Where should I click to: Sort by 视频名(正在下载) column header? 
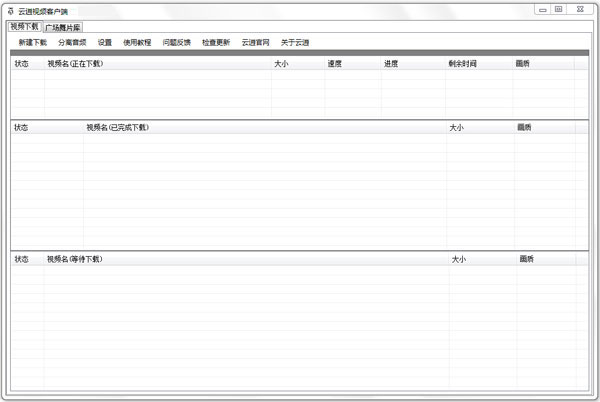(75, 63)
